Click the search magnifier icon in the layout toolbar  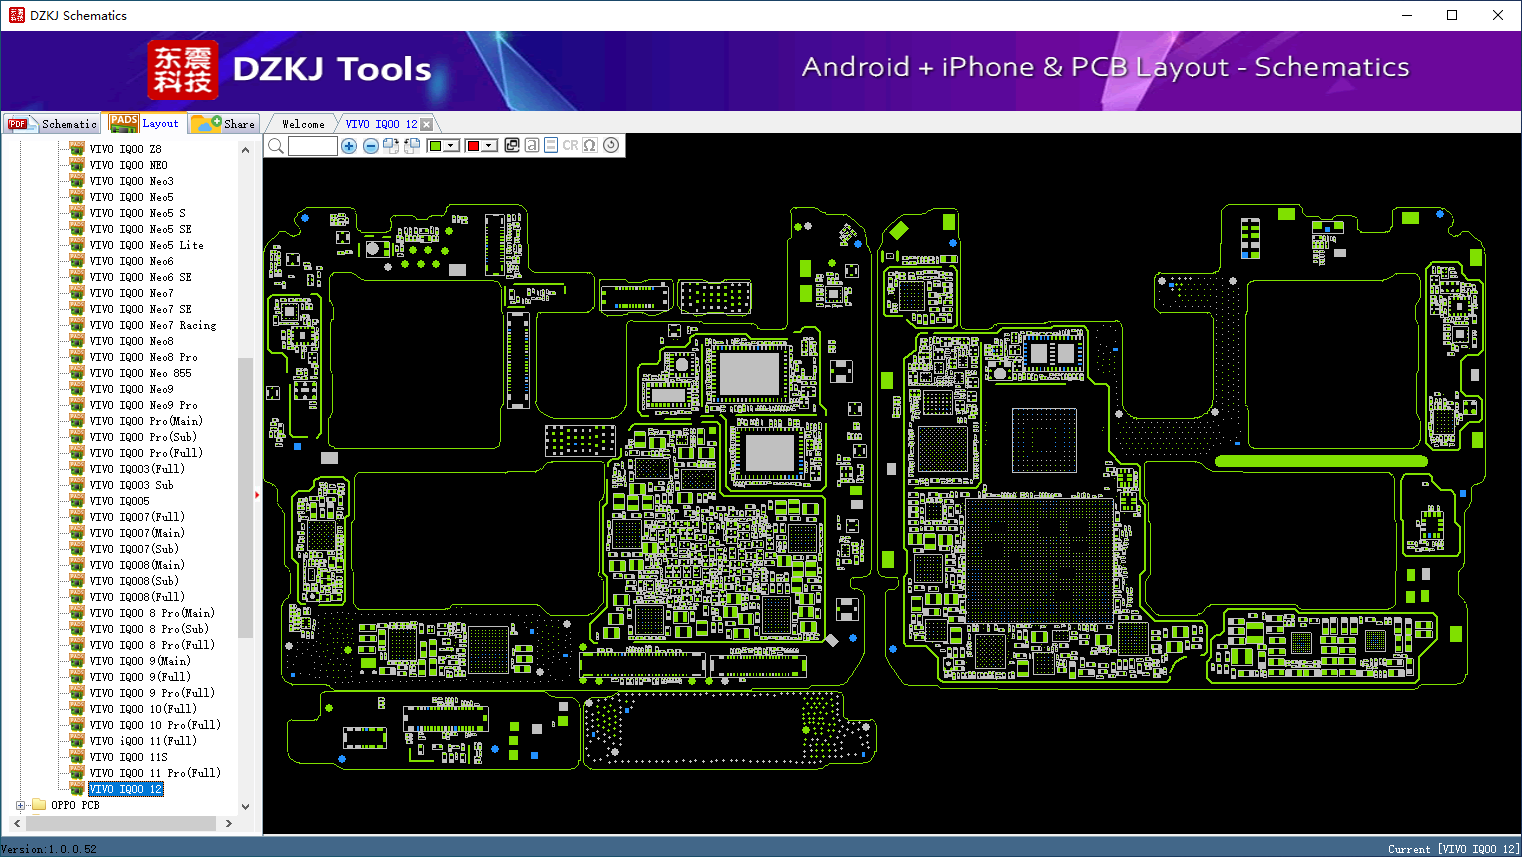(276, 146)
